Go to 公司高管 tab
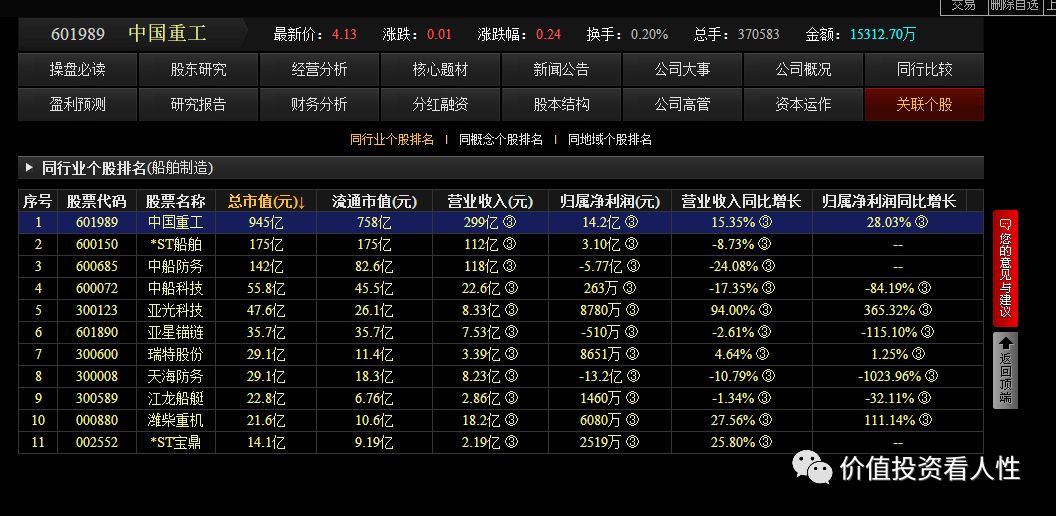The height and width of the screenshot is (516, 1056). [682, 104]
